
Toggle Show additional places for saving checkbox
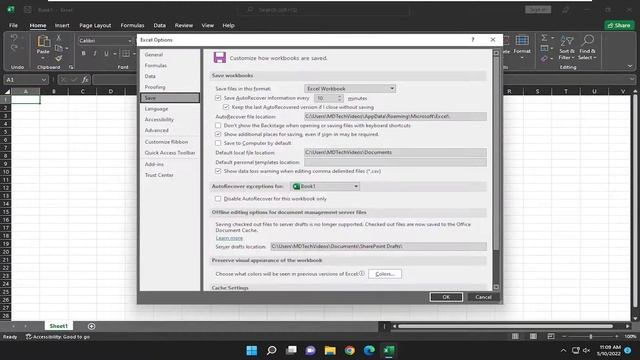pos(218,134)
